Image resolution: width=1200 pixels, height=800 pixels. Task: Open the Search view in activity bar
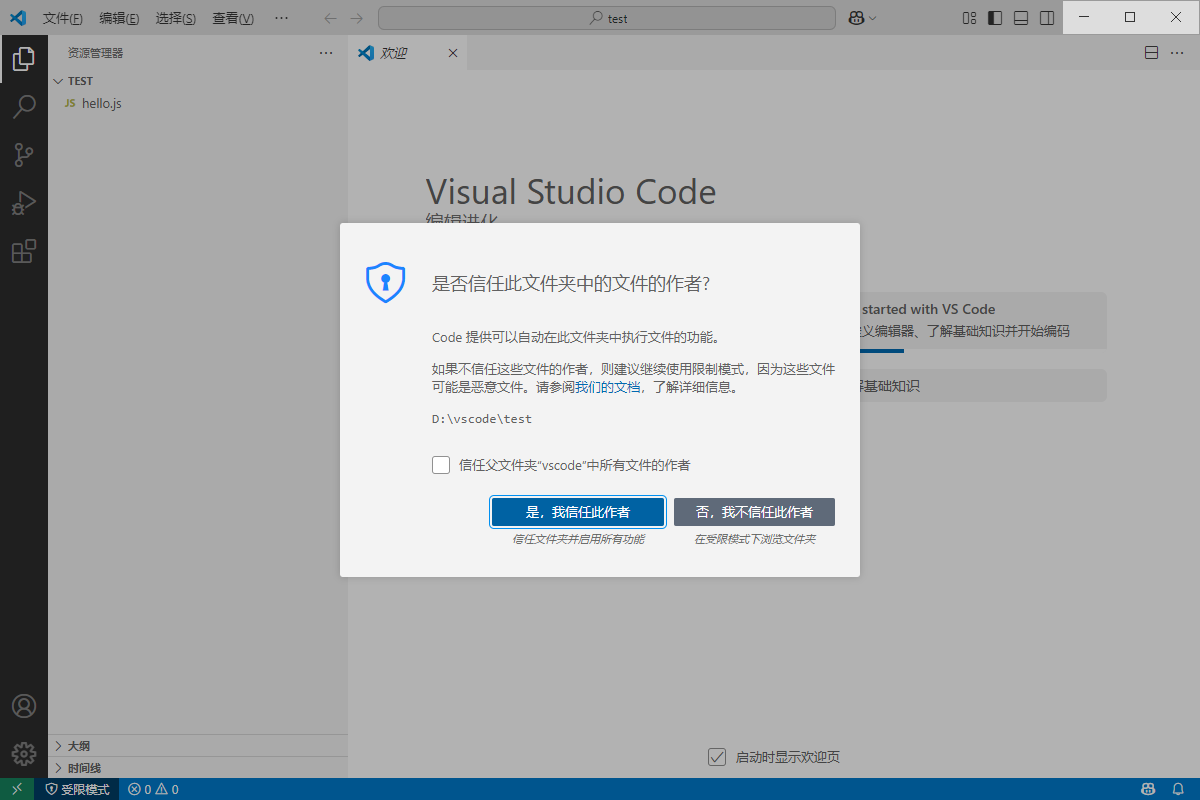pyautogui.click(x=24, y=107)
